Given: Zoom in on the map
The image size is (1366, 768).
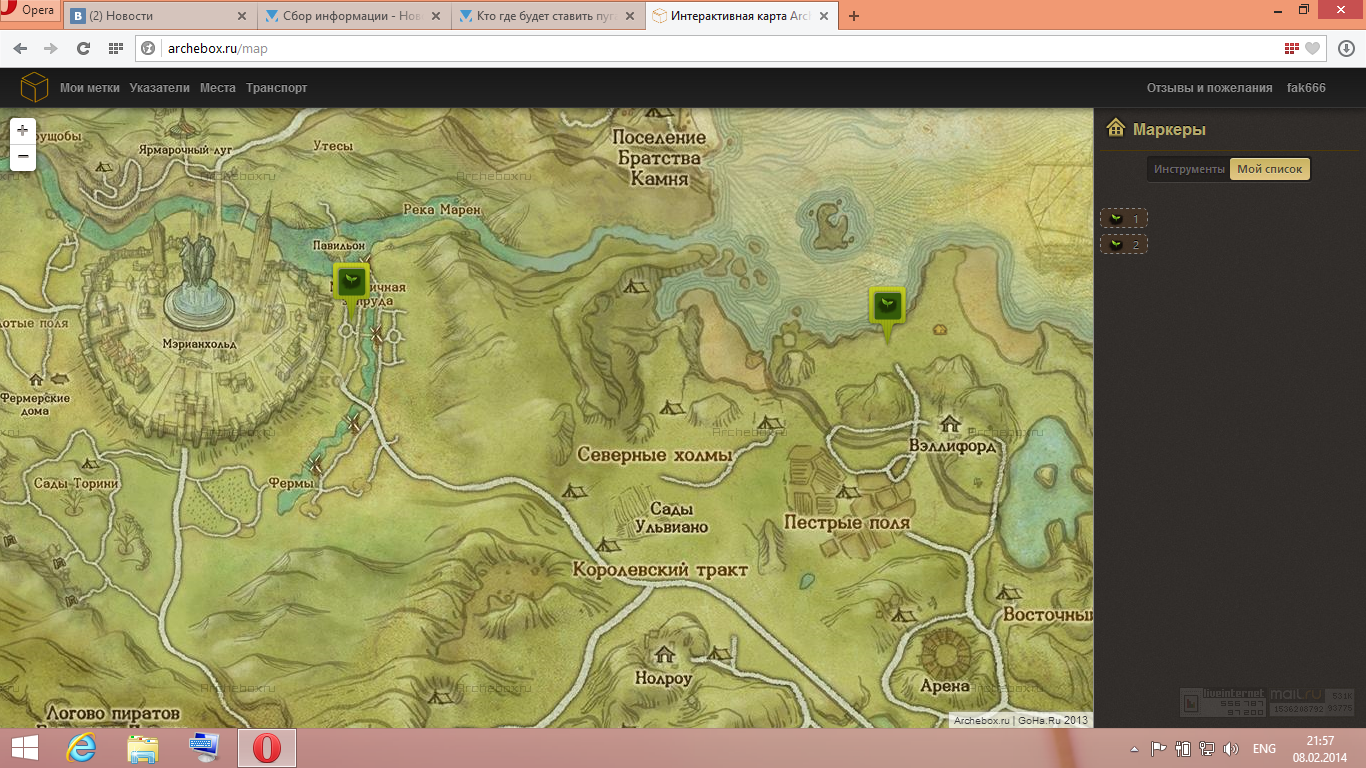Looking at the screenshot, I should tap(23, 130).
